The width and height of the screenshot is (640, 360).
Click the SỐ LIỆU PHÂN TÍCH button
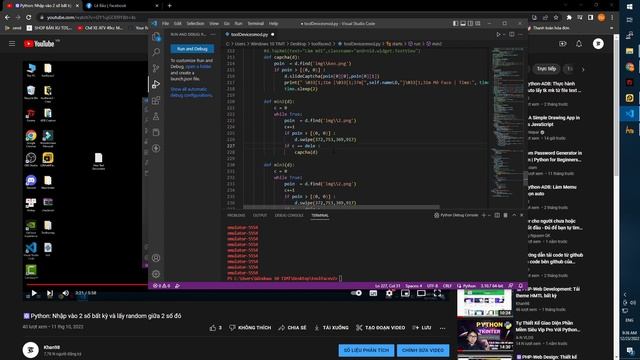(366, 350)
